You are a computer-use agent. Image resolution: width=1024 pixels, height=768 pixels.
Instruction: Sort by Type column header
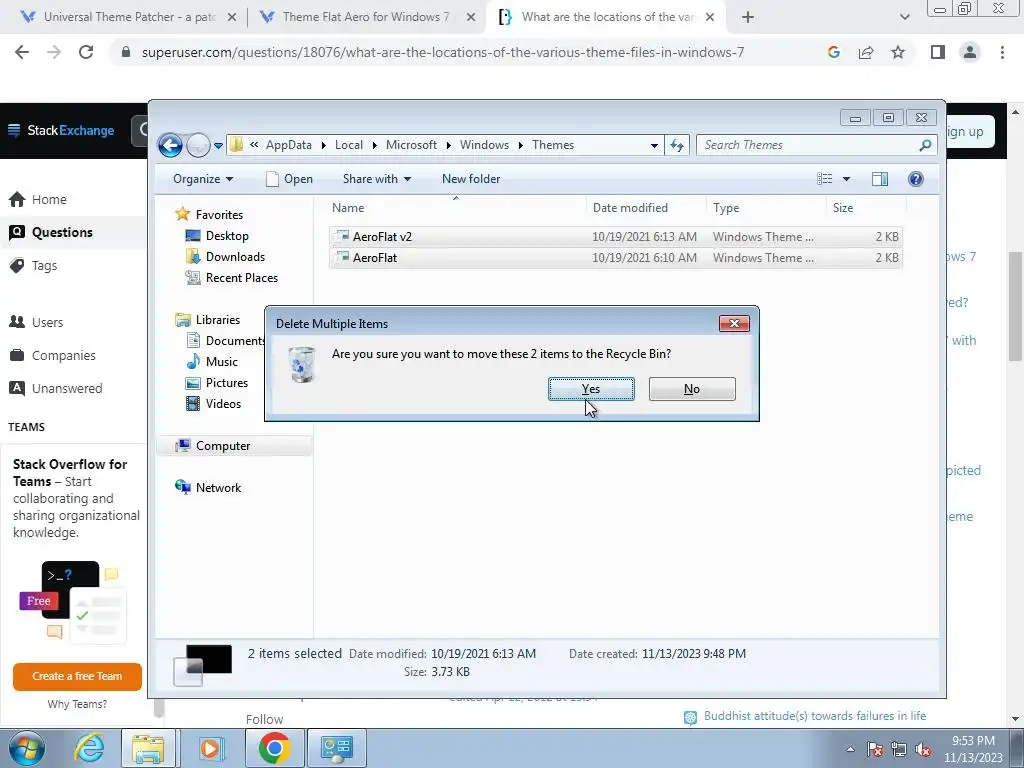766,208
